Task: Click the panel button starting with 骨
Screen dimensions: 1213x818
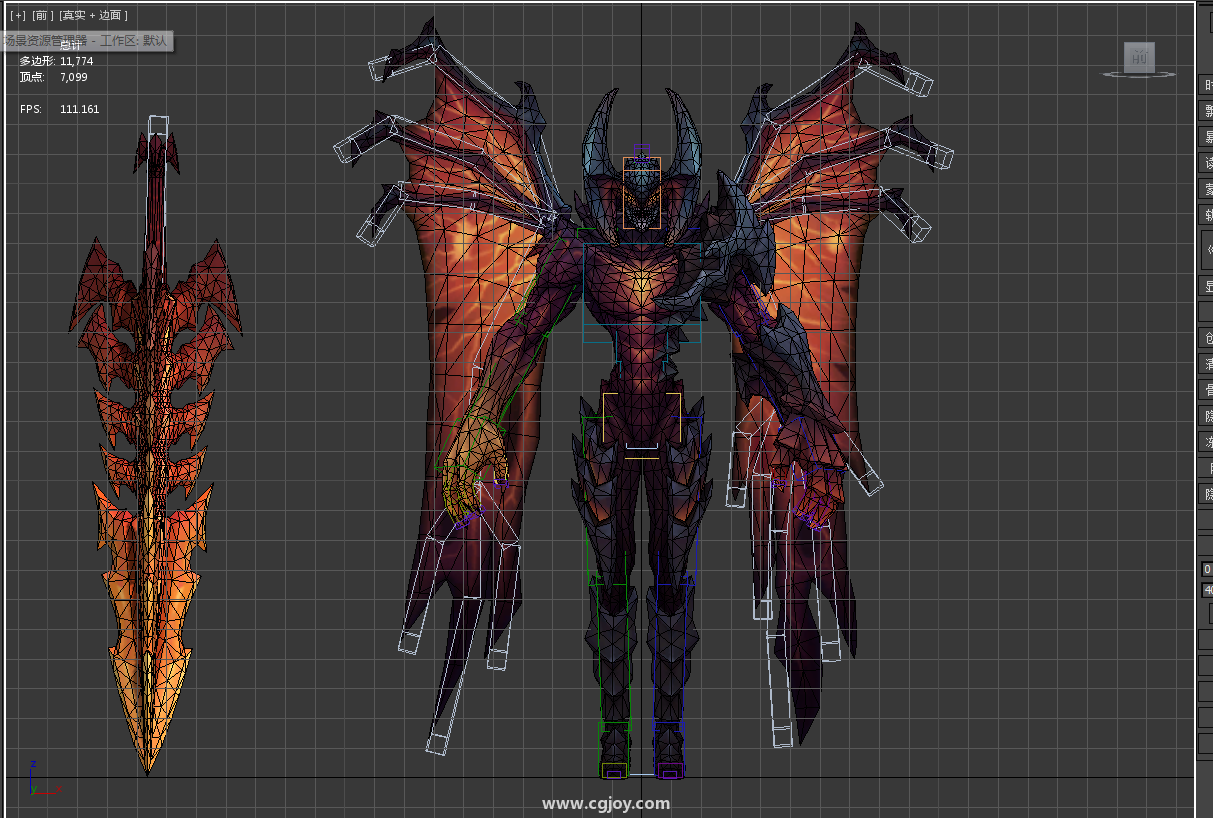Action: 1207,390
